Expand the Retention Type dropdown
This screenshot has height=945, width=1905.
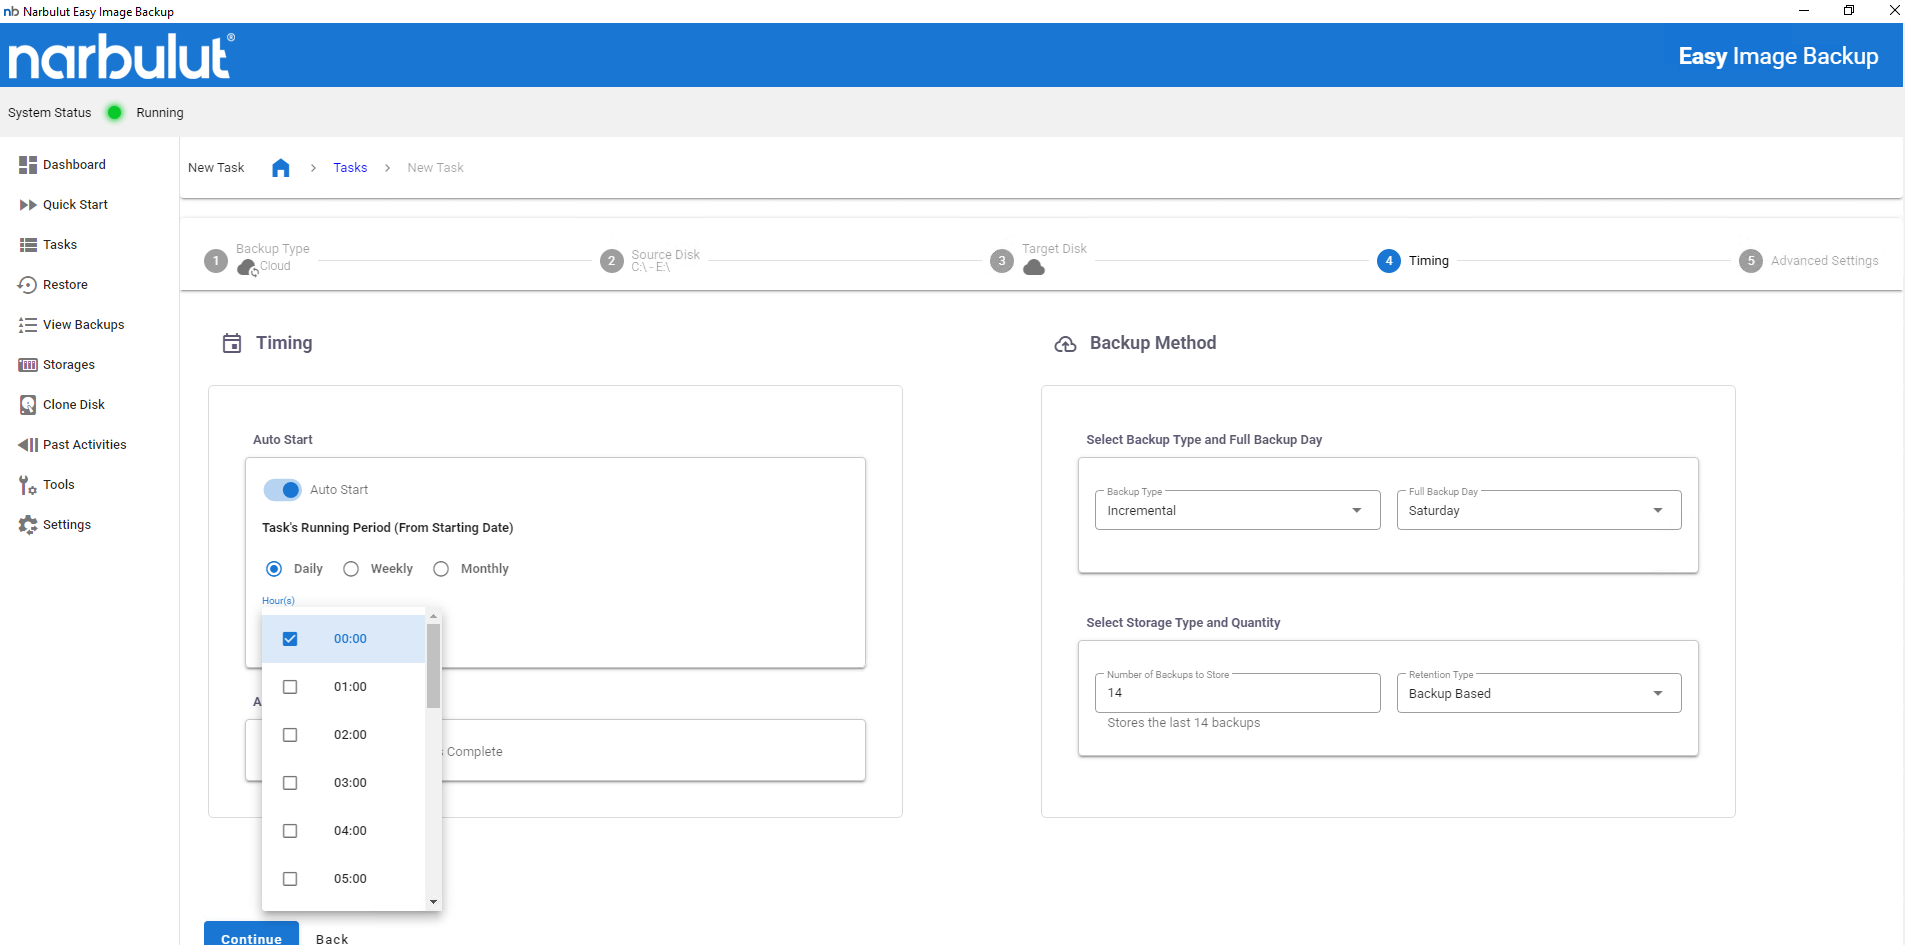click(x=1538, y=694)
